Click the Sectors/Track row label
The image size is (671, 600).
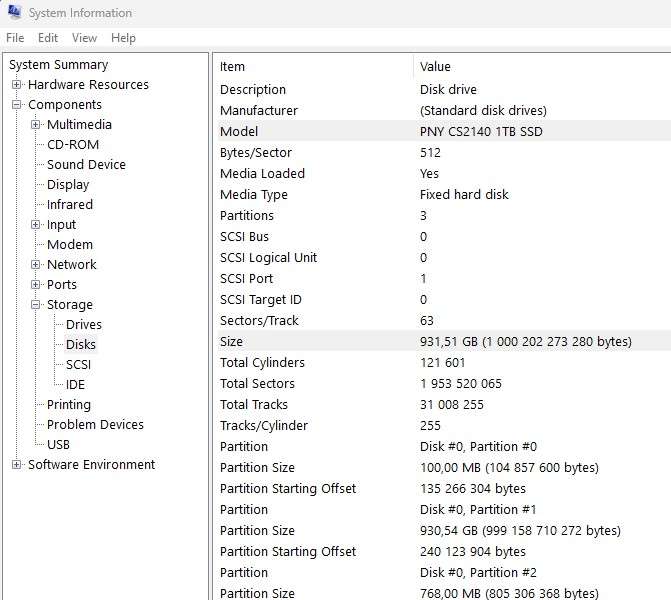click(259, 320)
